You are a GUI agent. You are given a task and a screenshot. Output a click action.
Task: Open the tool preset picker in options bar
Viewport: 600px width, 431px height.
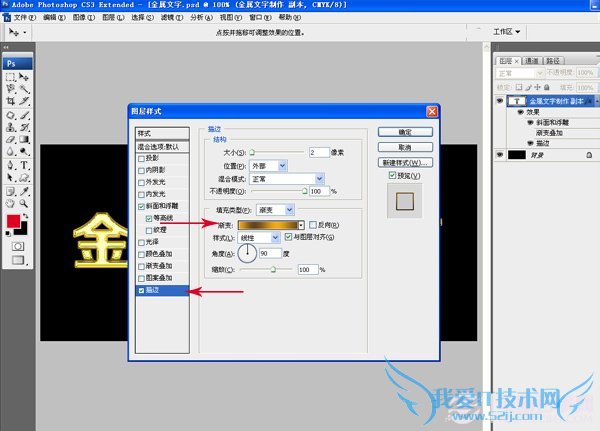[16, 33]
